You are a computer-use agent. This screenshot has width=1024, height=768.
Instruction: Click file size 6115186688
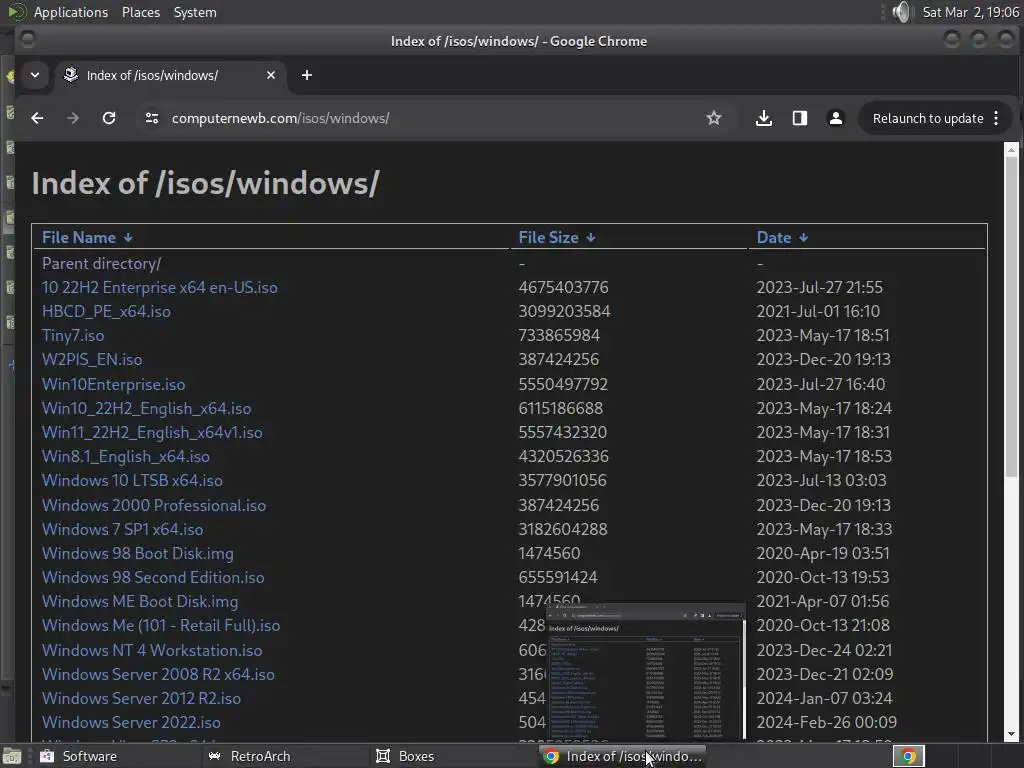coord(561,408)
